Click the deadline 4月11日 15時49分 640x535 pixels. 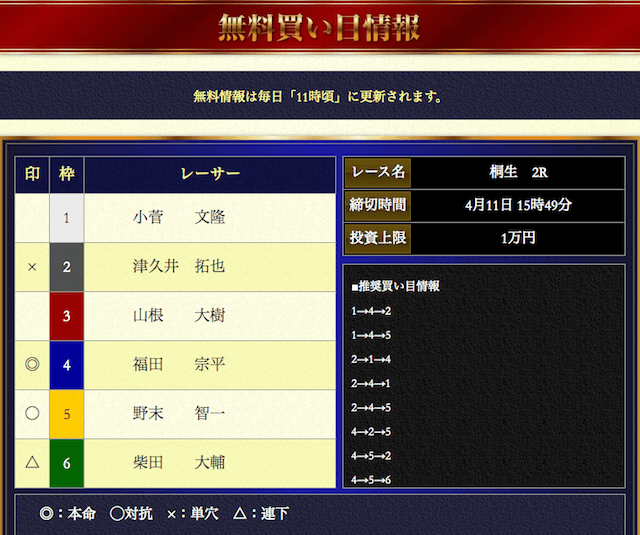(x=518, y=205)
